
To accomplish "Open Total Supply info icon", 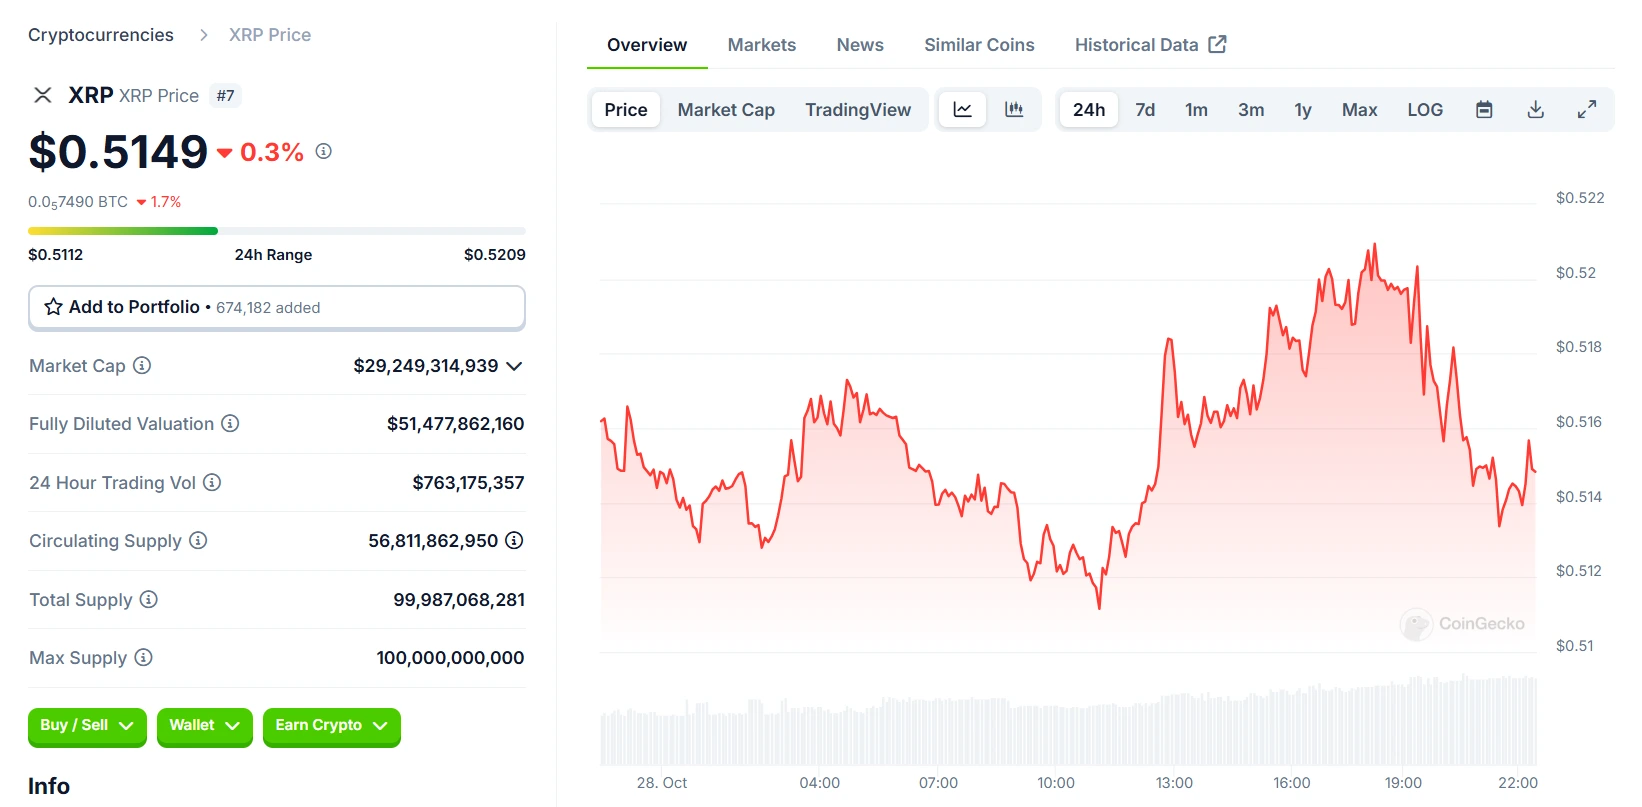I will point(148,599).
